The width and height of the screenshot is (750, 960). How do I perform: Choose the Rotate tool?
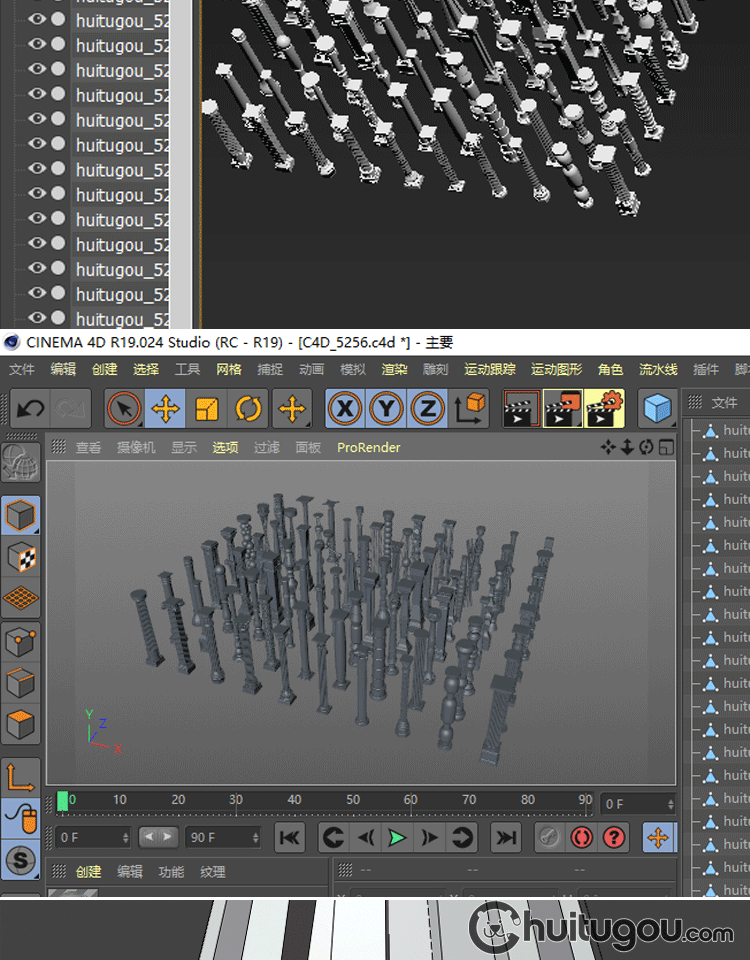tap(248, 409)
